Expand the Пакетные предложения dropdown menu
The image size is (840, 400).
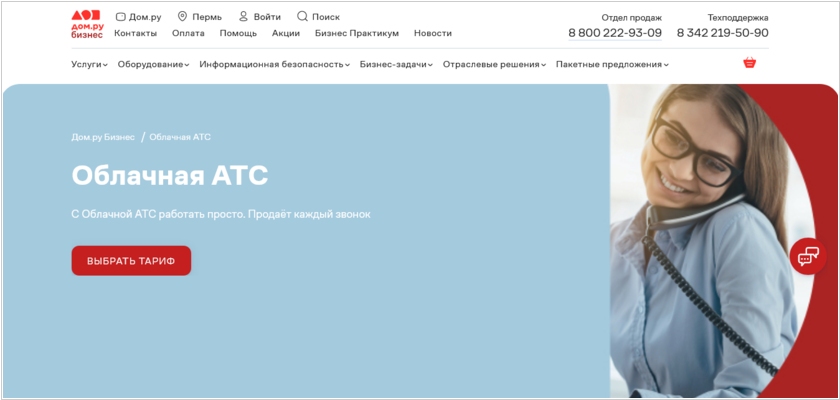point(612,64)
